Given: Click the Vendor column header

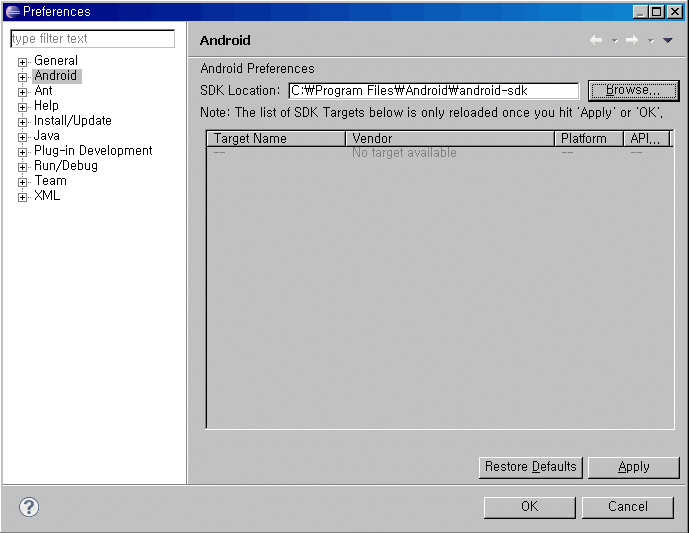Looking at the screenshot, I should point(450,138).
